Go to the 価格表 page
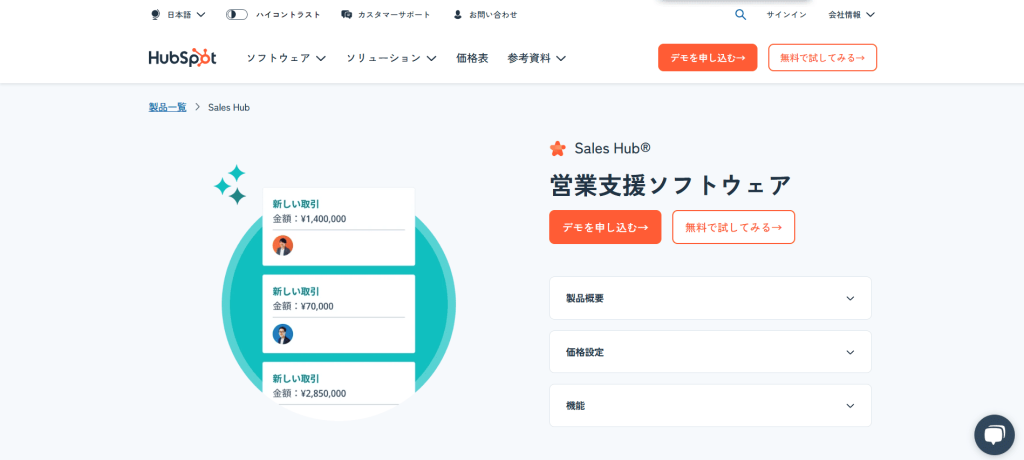Viewport: 1024px width, 460px height. (472, 58)
